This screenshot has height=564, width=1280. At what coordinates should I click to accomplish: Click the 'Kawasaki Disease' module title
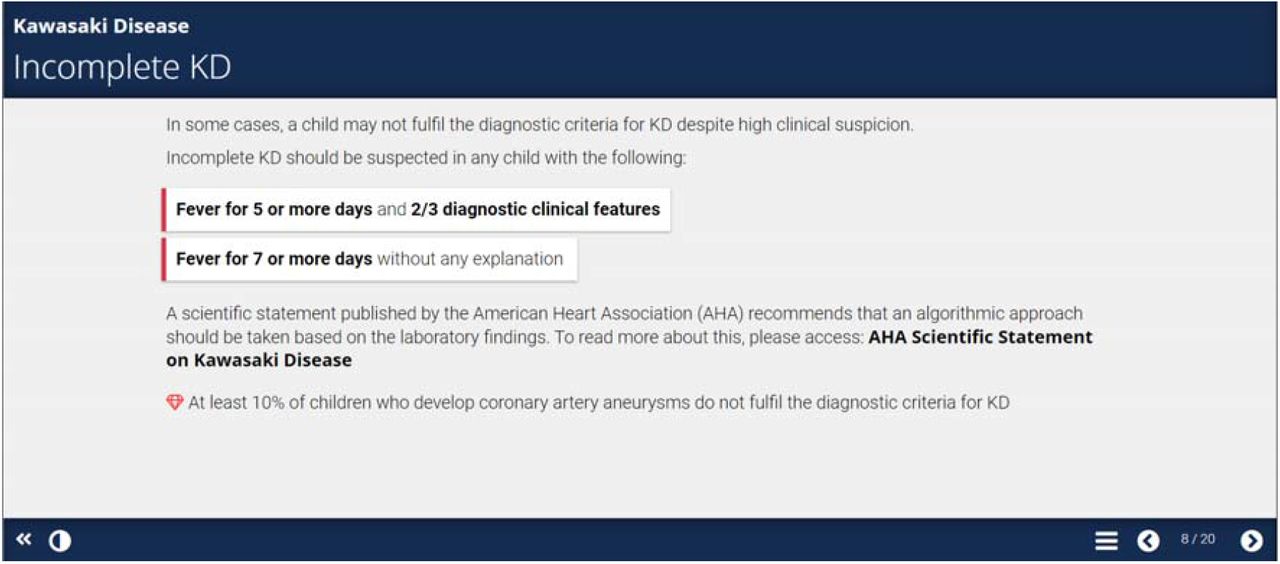pos(101,26)
